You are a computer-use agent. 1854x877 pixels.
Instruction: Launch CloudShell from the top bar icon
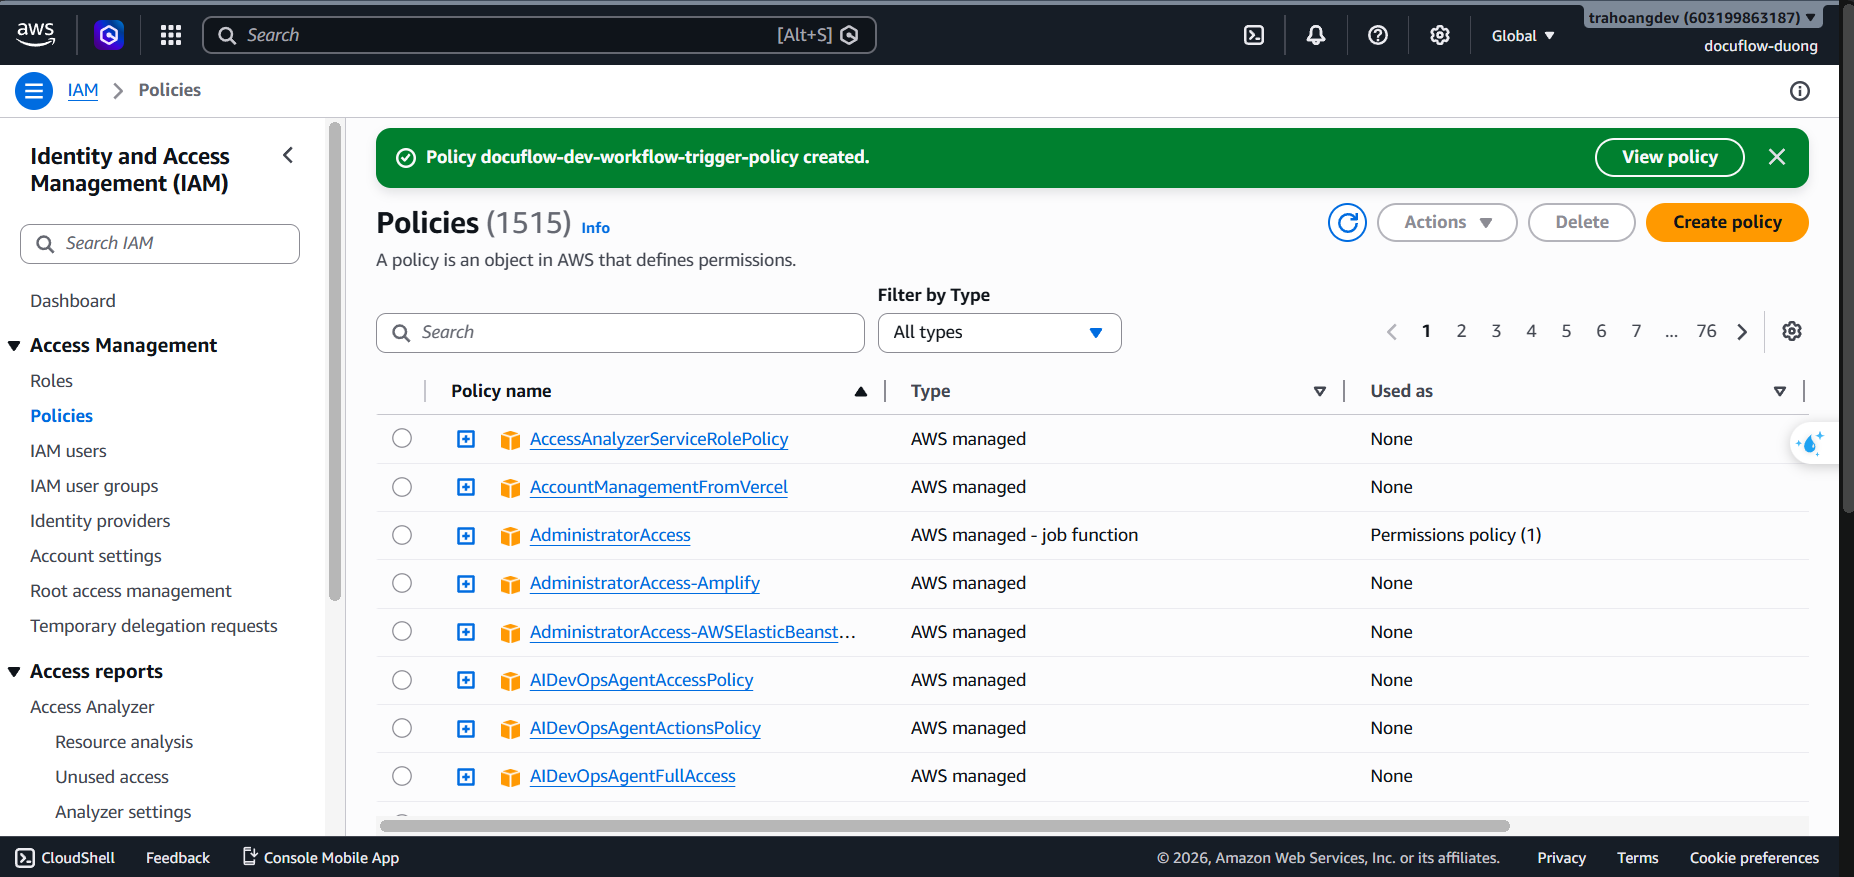(x=1254, y=35)
